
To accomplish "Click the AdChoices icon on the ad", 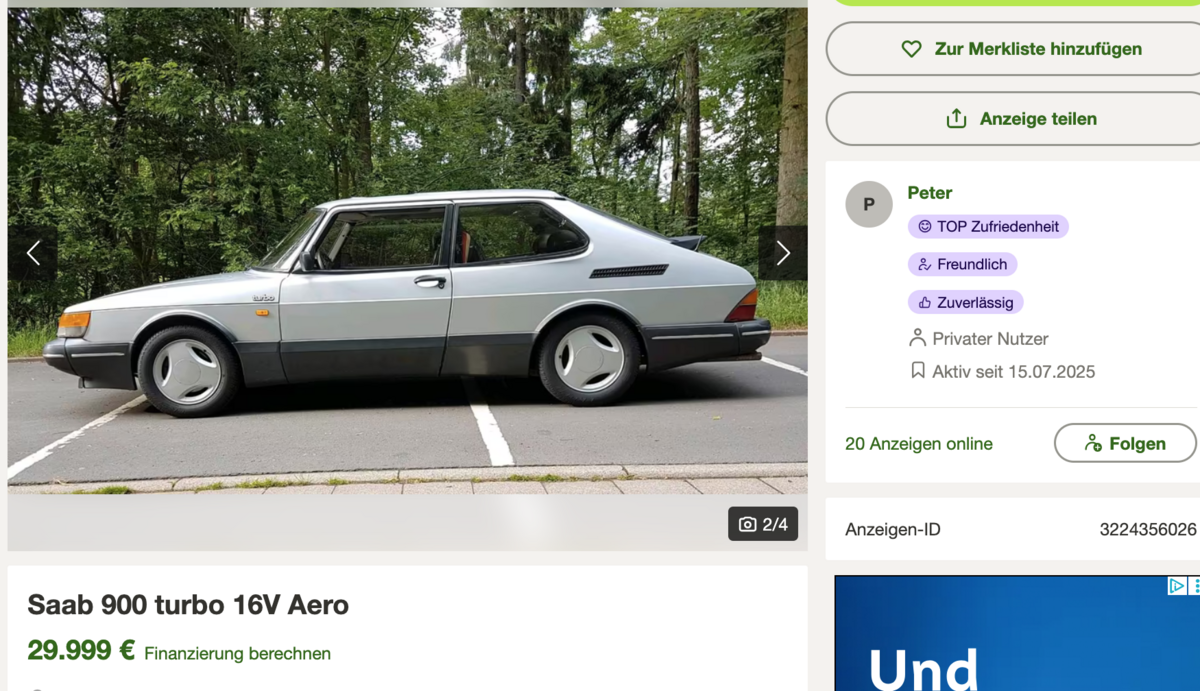I will point(1177,586).
